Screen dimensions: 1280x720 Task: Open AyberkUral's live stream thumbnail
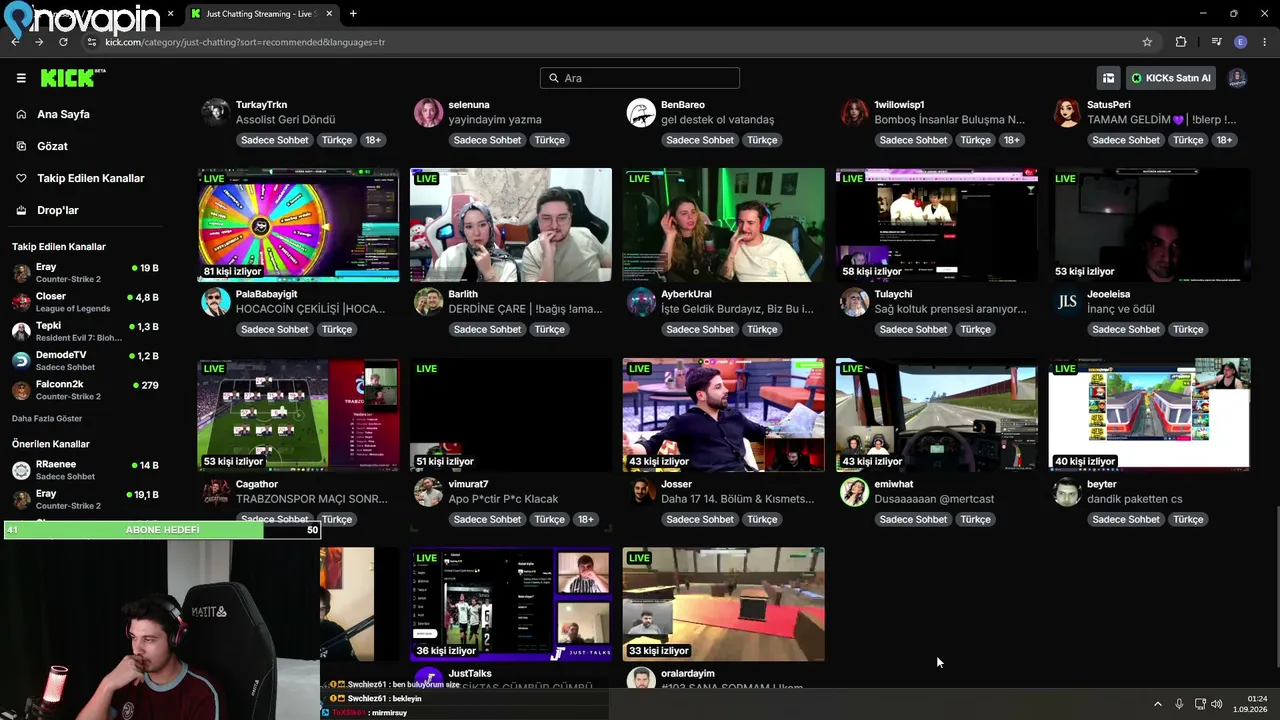point(724,224)
